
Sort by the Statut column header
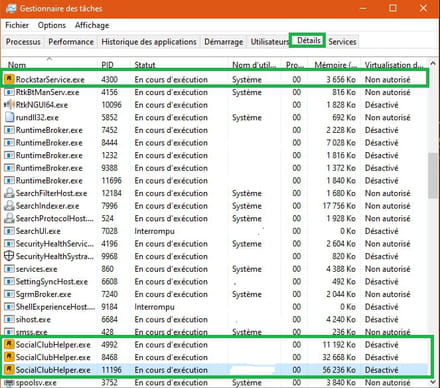point(145,65)
